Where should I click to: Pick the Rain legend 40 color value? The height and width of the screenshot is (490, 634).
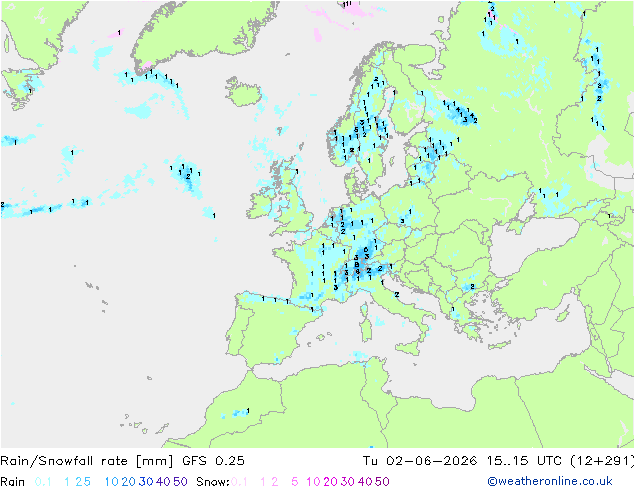pyautogui.click(x=163, y=482)
